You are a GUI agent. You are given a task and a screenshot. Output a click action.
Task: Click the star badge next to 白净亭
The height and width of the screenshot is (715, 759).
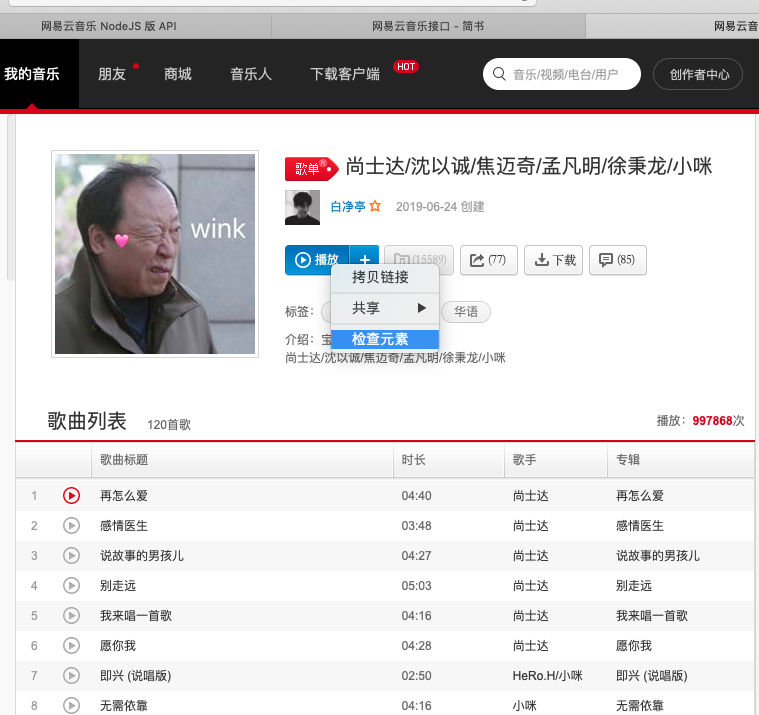click(375, 207)
